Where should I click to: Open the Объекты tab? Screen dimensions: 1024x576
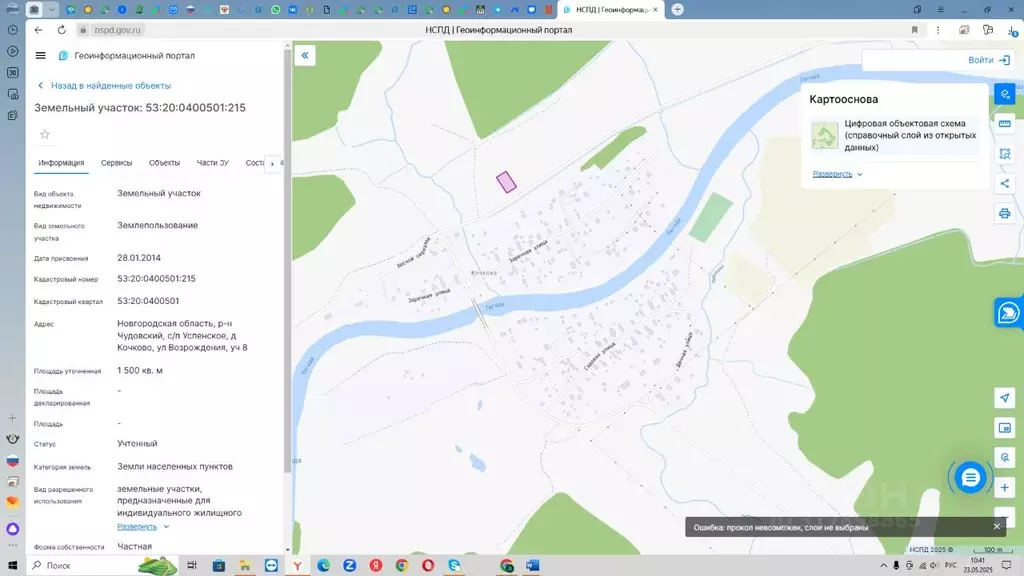point(164,163)
